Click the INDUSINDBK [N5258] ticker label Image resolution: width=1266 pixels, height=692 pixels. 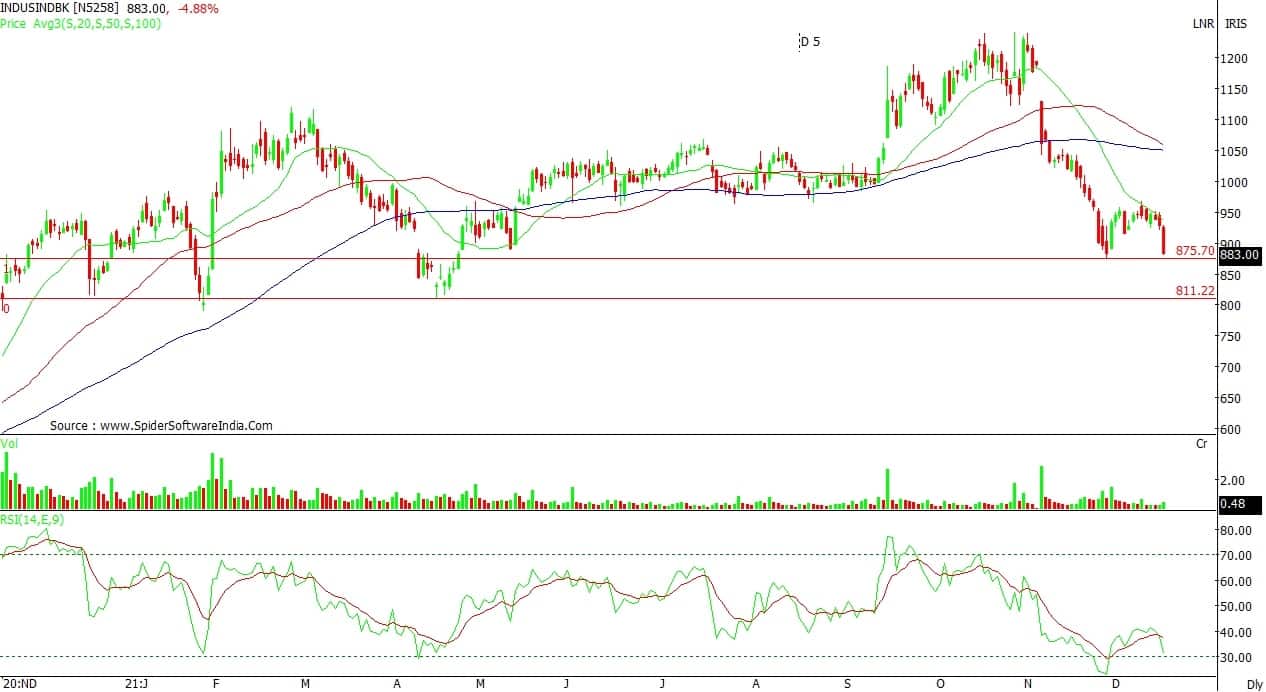click(x=60, y=9)
